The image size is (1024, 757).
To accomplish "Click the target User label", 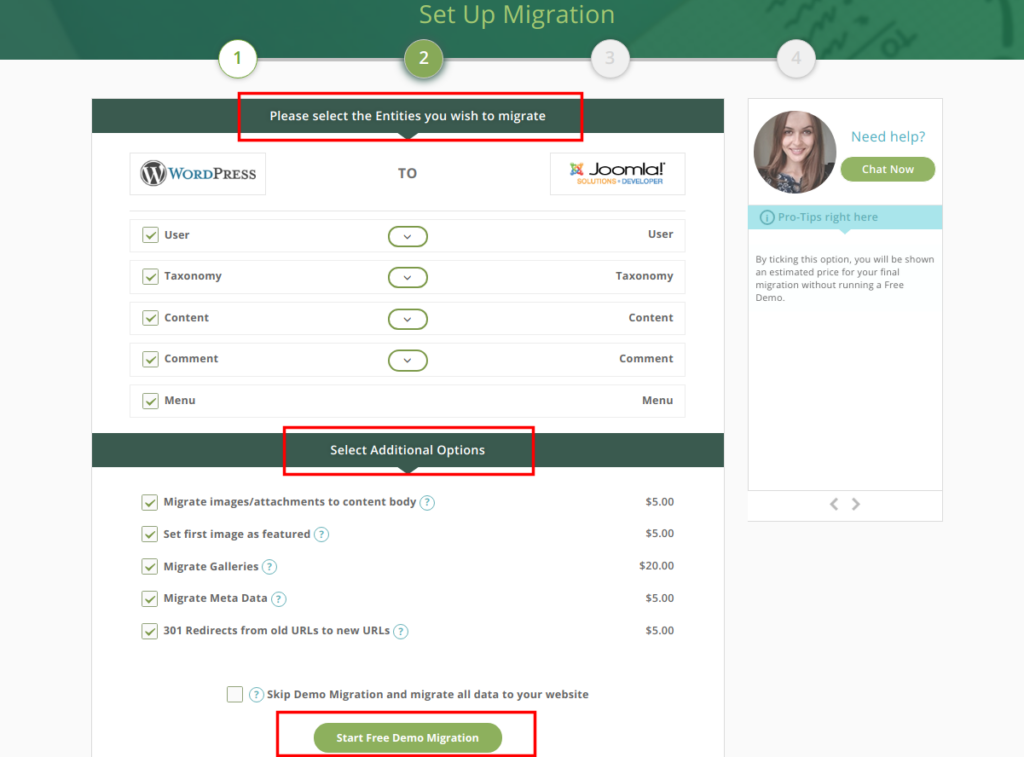I will tap(660, 234).
